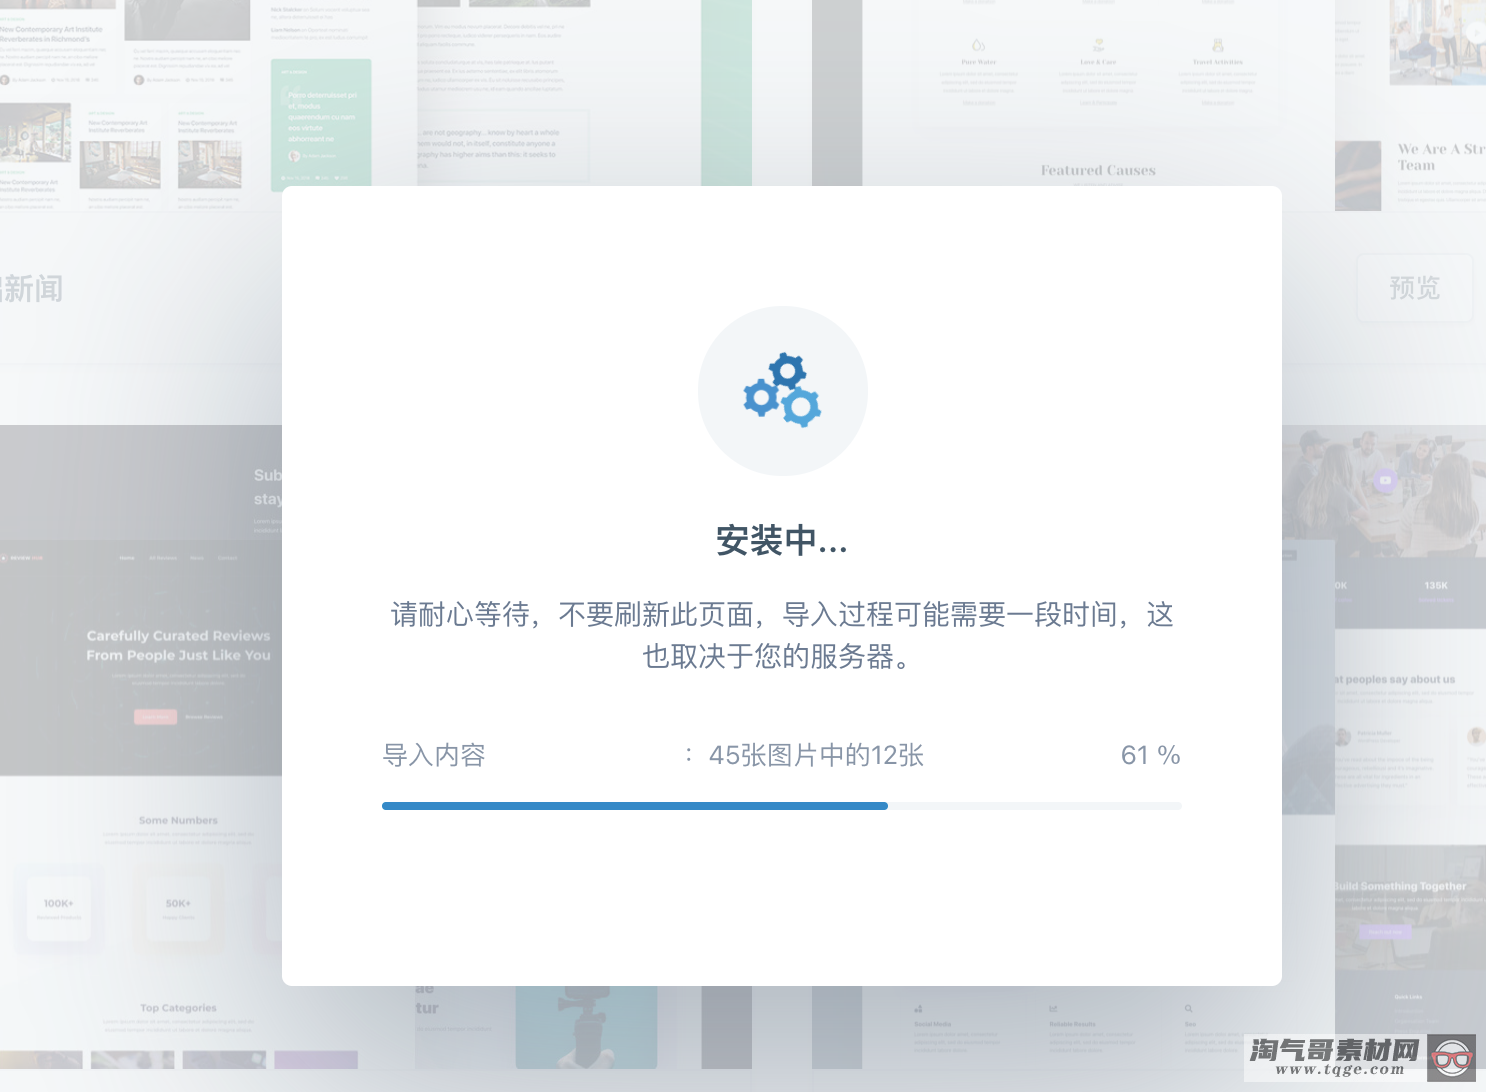The image size is (1486, 1092).
Task: Click the Travel Activities icon
Action: coord(1218,45)
